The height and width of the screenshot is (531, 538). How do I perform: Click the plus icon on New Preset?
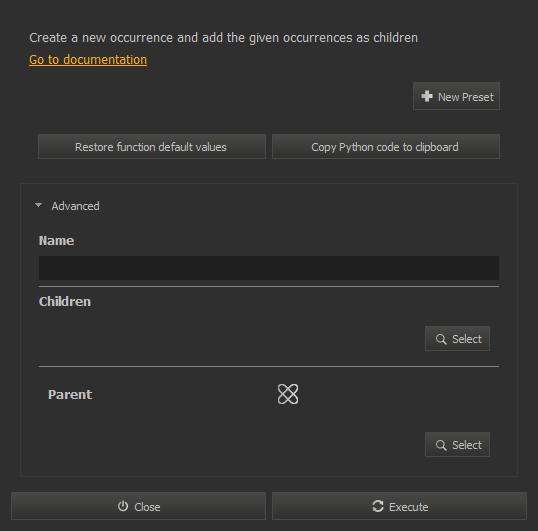point(427,96)
